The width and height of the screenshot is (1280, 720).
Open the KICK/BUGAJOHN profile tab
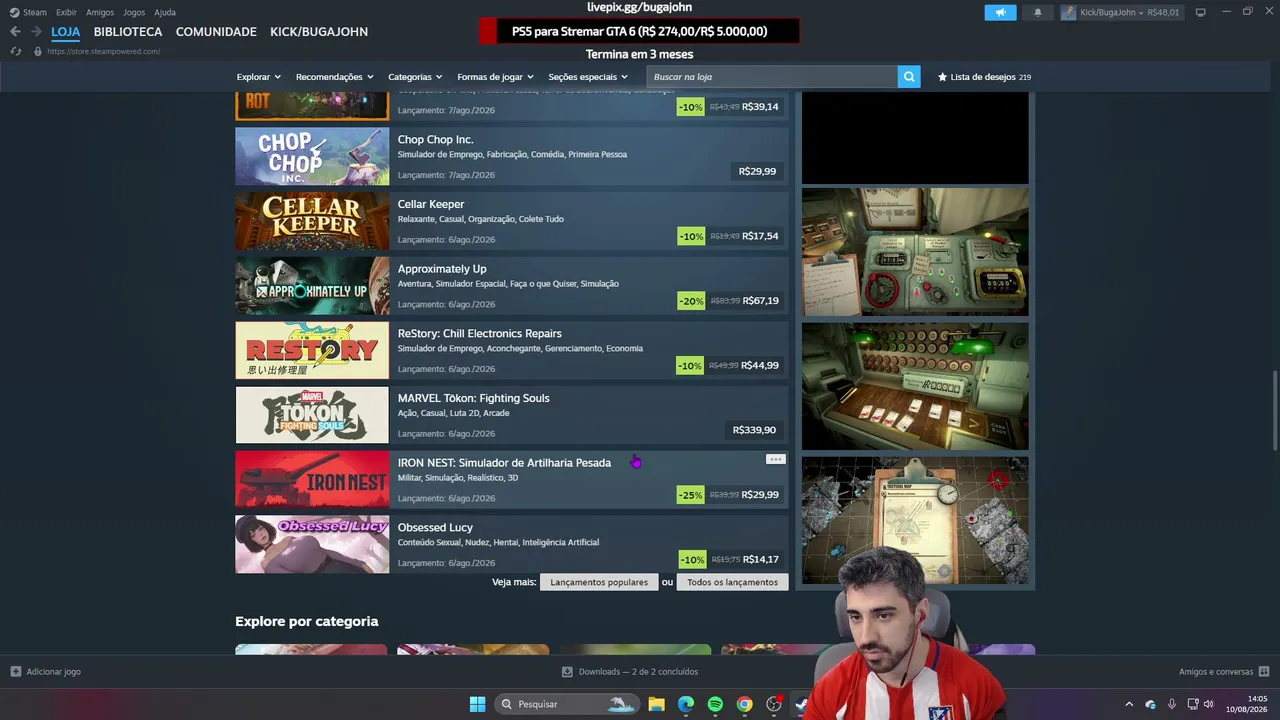click(x=319, y=32)
